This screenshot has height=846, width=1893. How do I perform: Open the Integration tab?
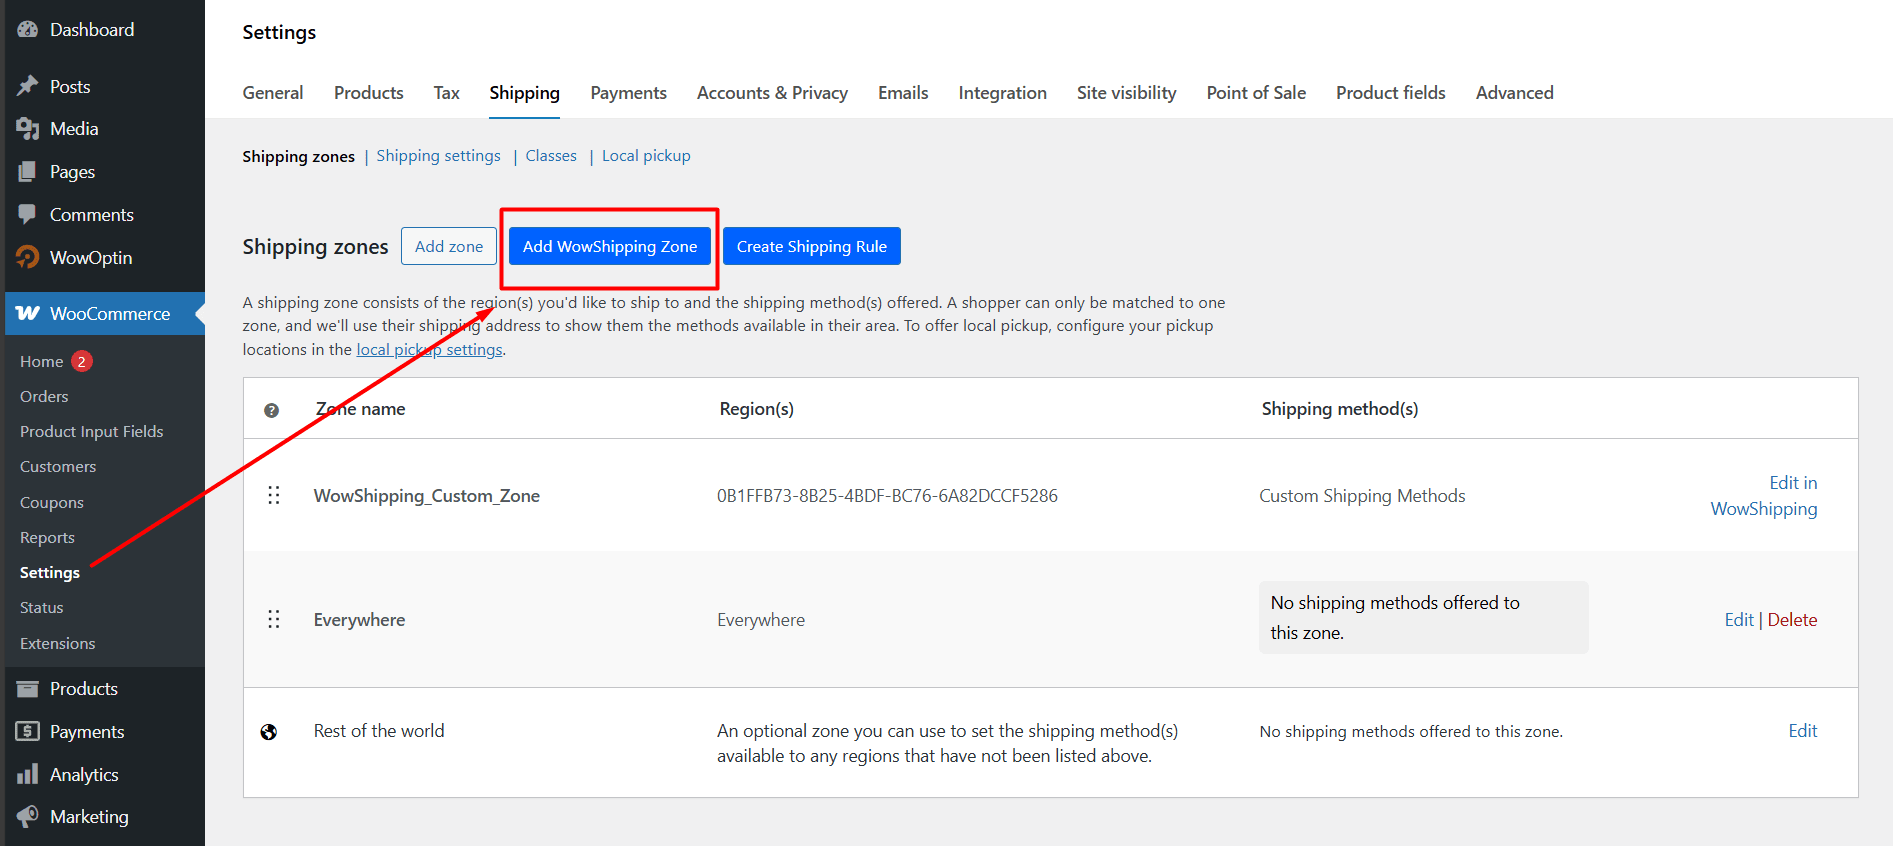point(1003,93)
